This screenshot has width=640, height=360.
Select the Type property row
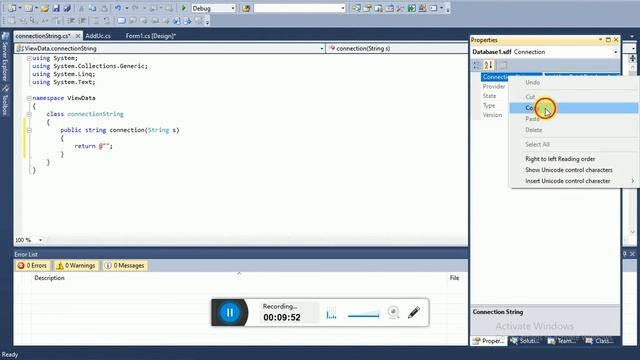click(x=494, y=106)
